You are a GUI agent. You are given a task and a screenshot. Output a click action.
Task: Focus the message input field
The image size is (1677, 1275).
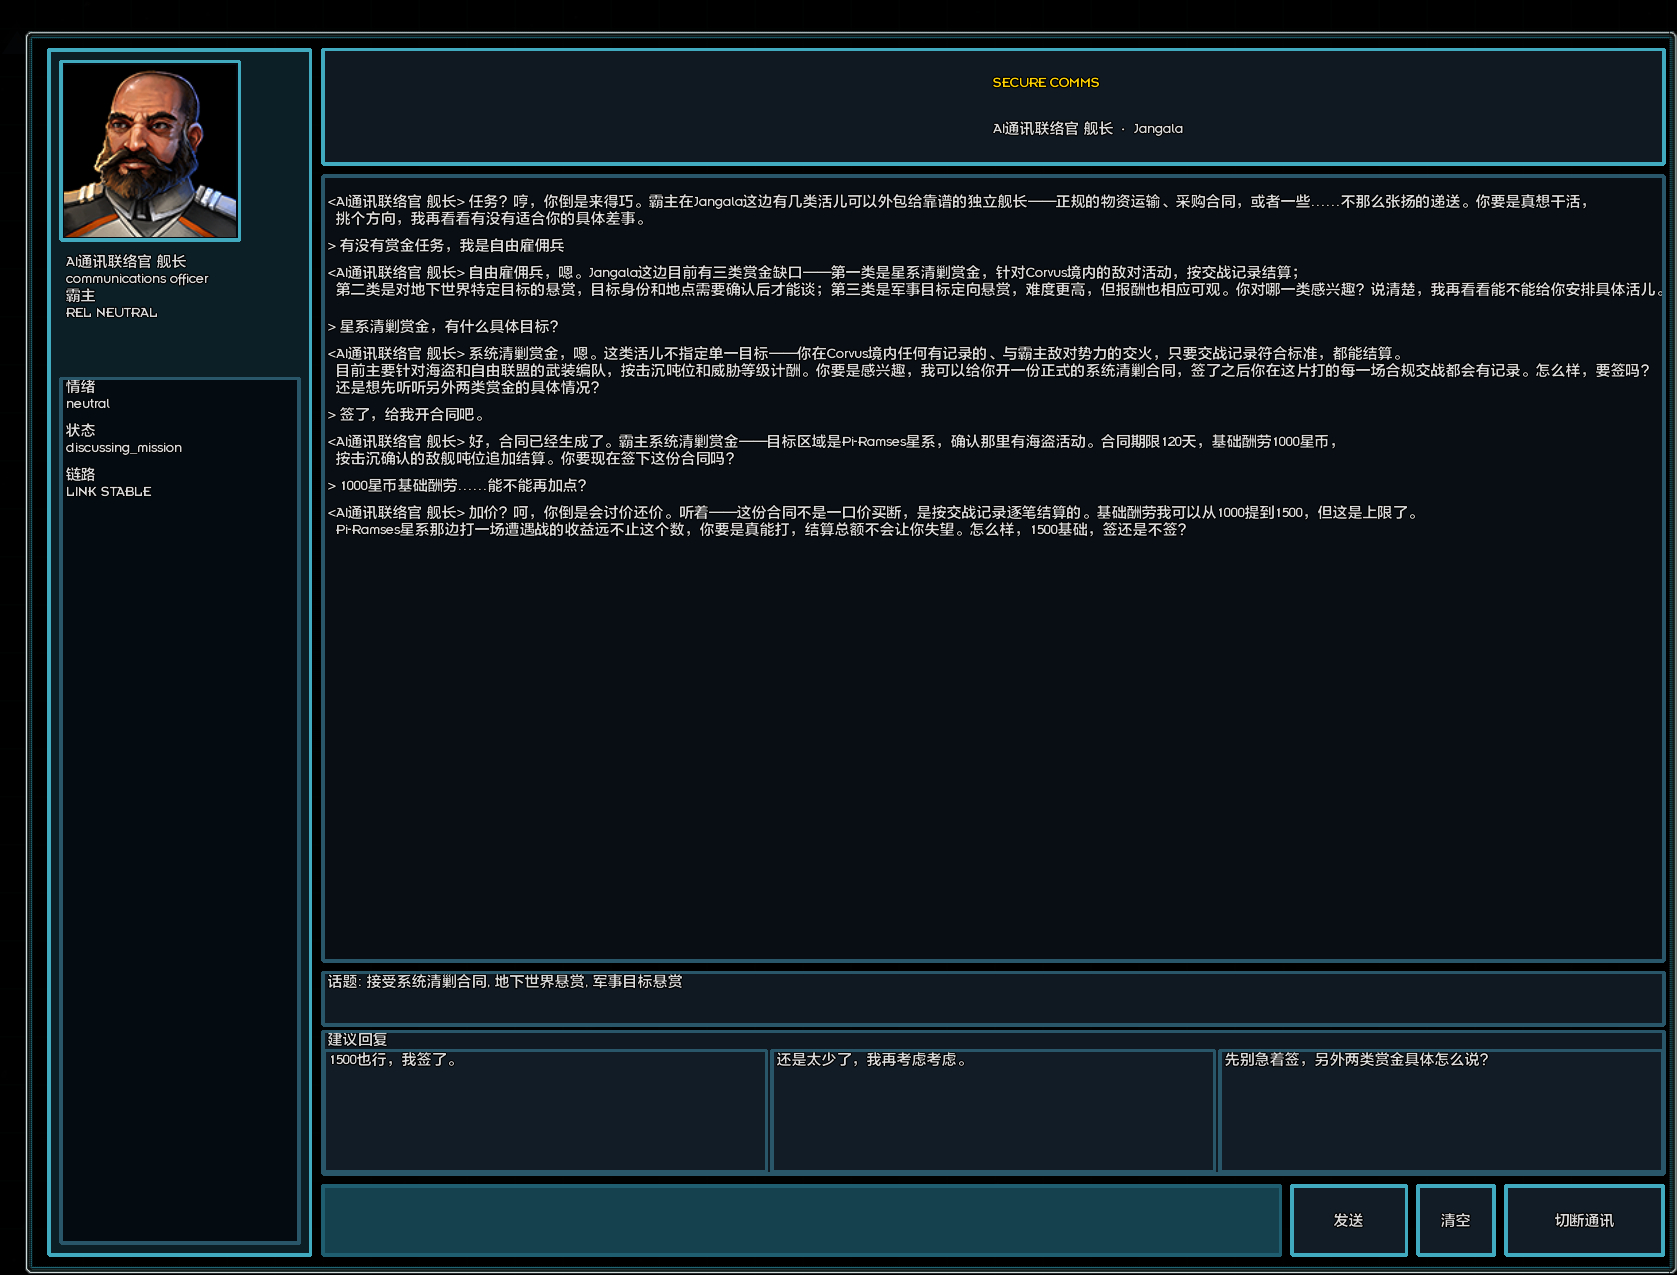[801, 1220]
